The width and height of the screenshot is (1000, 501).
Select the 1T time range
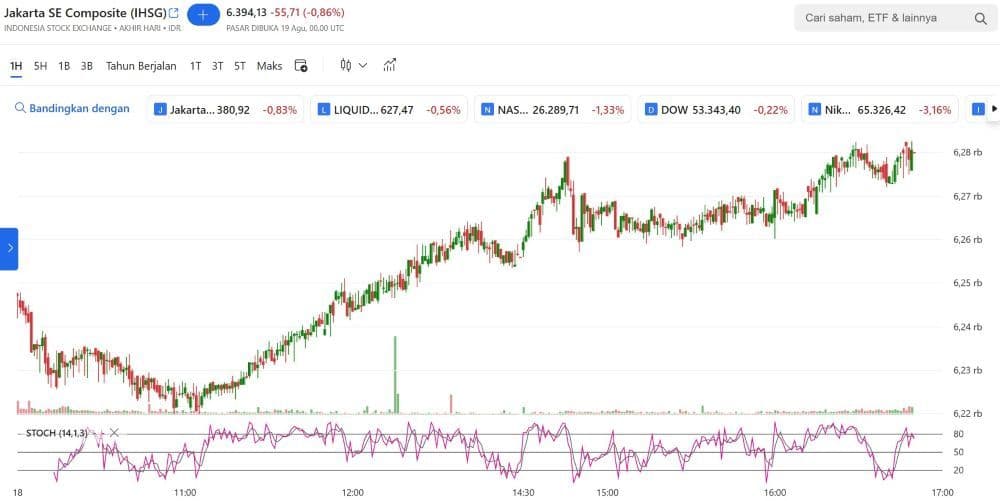click(x=195, y=66)
